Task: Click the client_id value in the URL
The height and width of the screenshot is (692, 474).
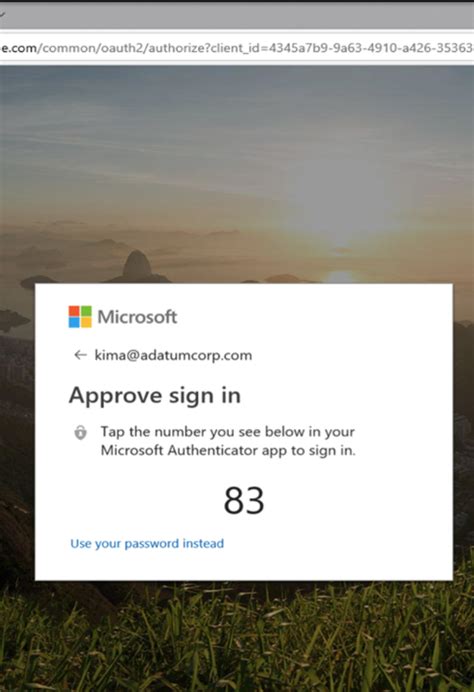Action: (x=371, y=48)
